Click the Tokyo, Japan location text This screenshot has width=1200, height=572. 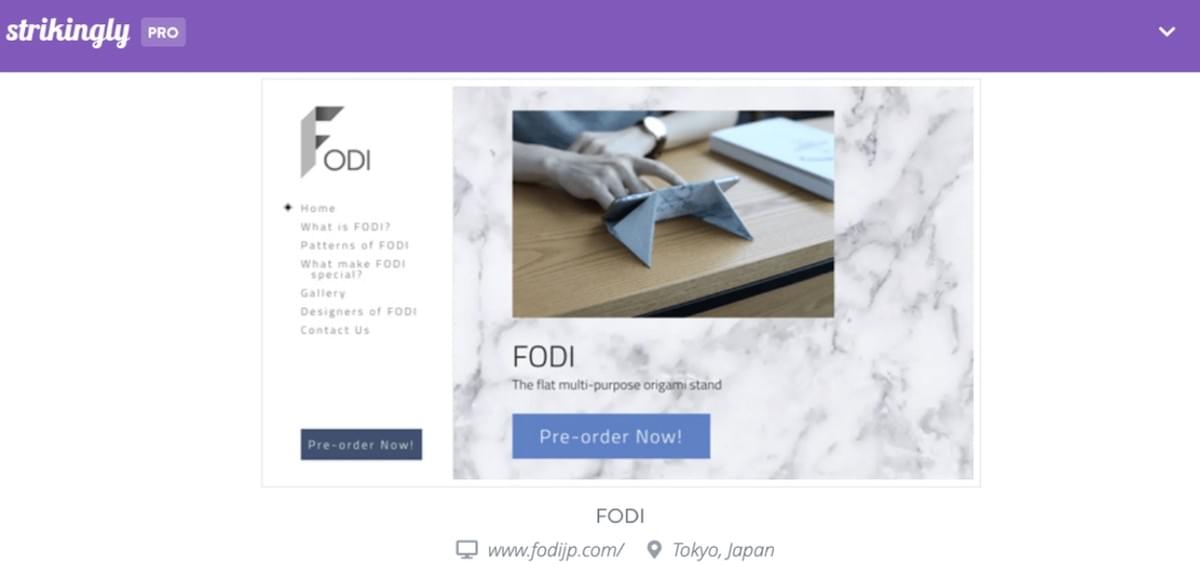click(x=723, y=550)
